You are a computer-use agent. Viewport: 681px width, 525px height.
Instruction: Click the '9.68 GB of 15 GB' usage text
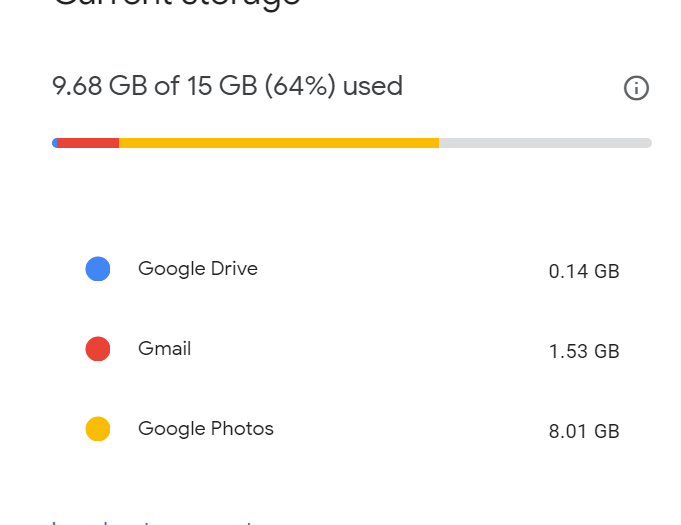tap(155, 86)
